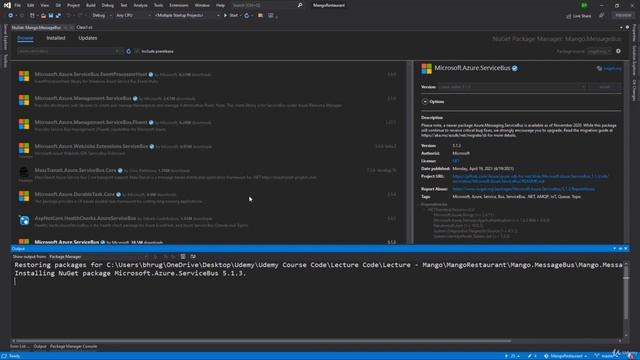Click the Live Share button
This screenshot has width=640, height=360.
[x=579, y=16]
